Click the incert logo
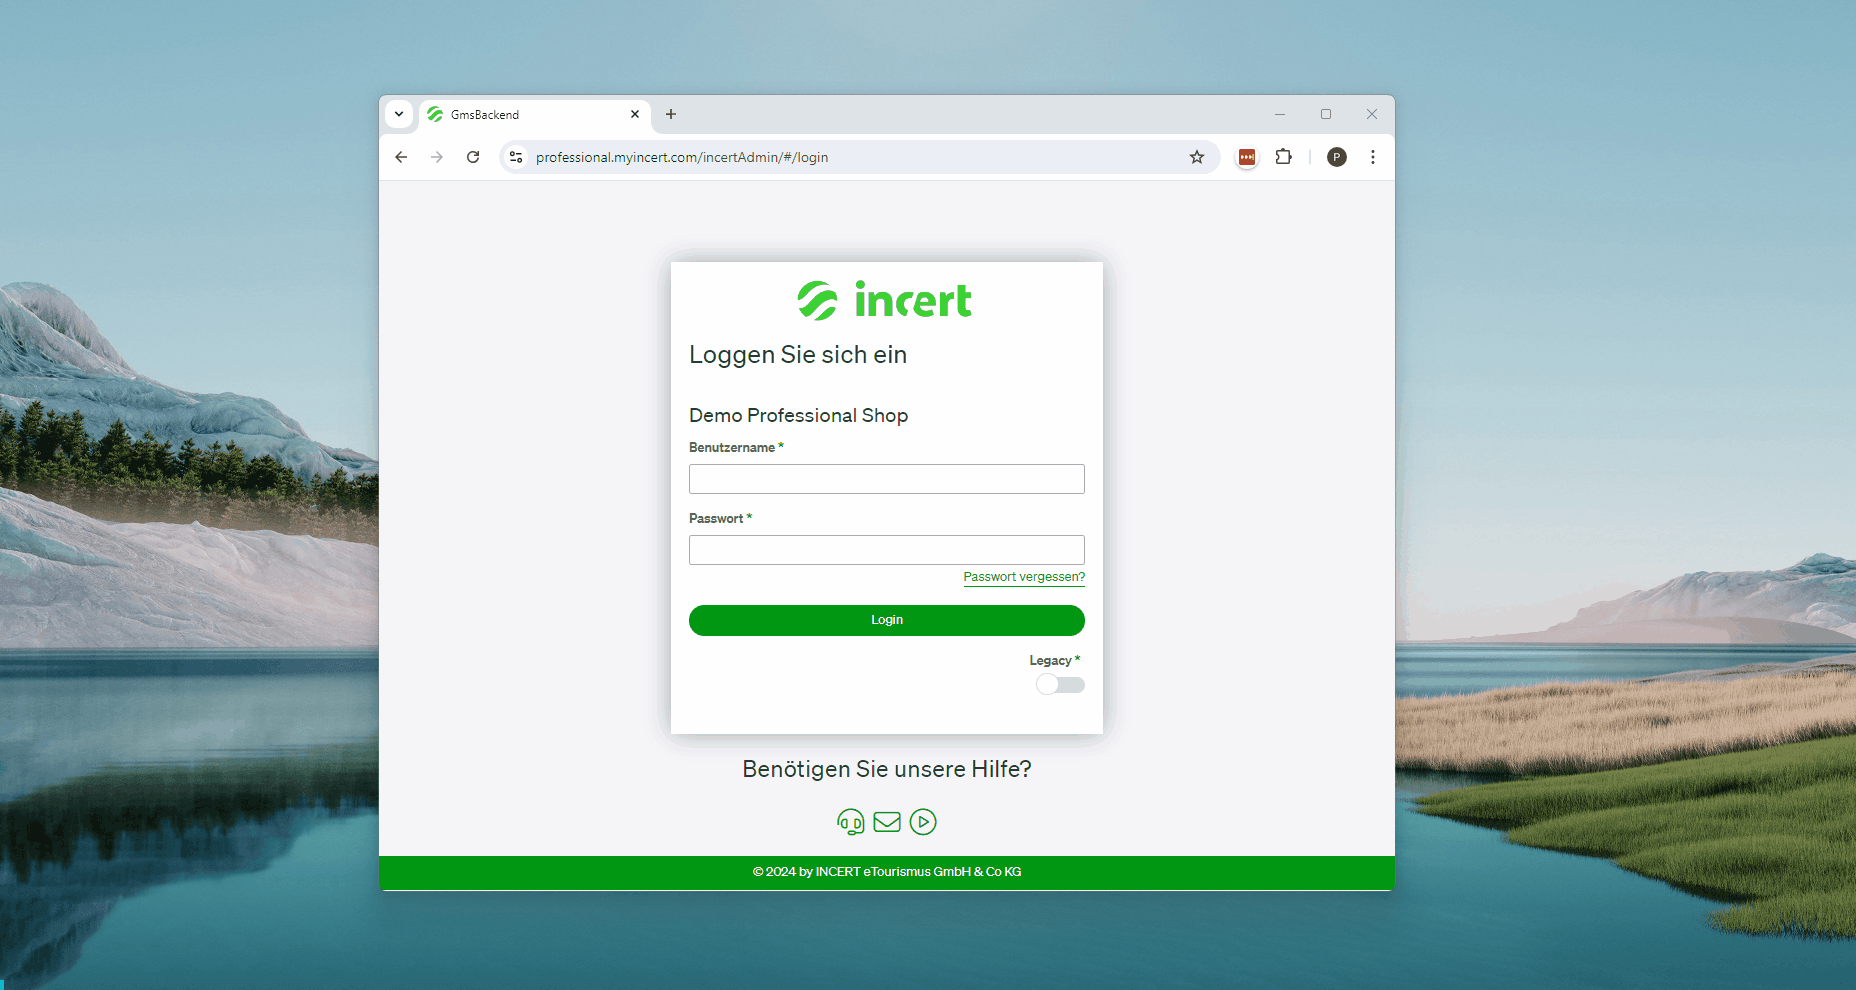 pyautogui.click(x=885, y=300)
